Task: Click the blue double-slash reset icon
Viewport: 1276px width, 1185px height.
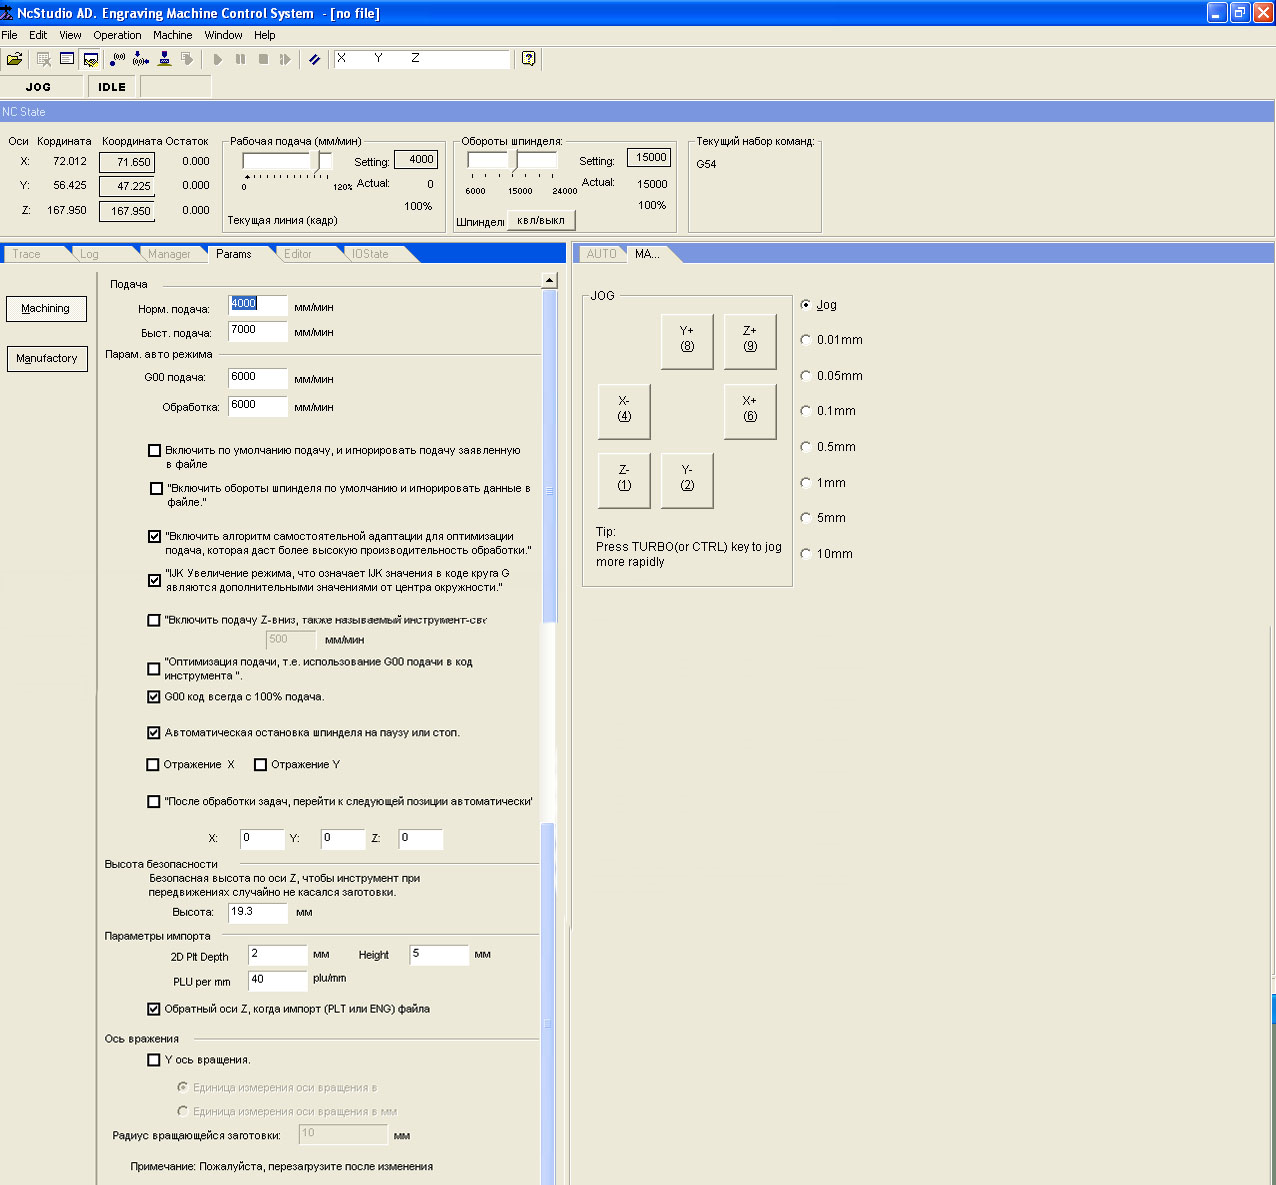Action: point(314,59)
